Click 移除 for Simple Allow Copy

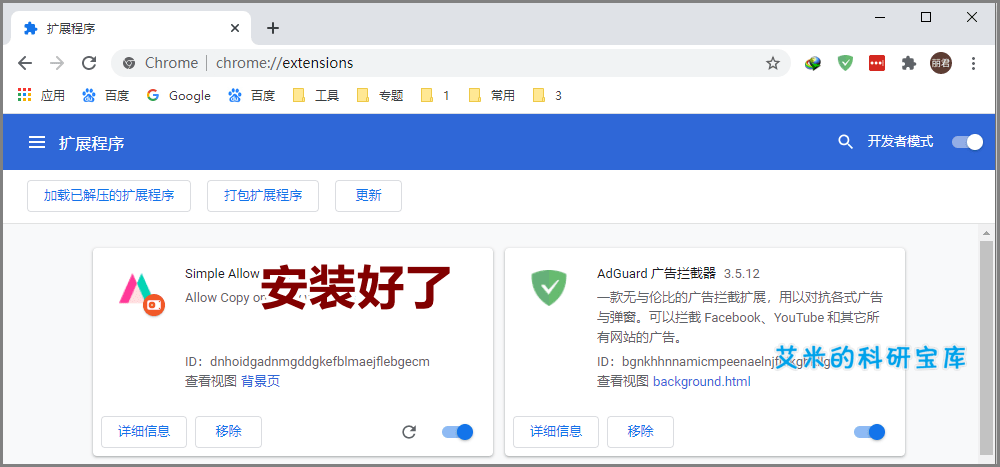(228, 432)
